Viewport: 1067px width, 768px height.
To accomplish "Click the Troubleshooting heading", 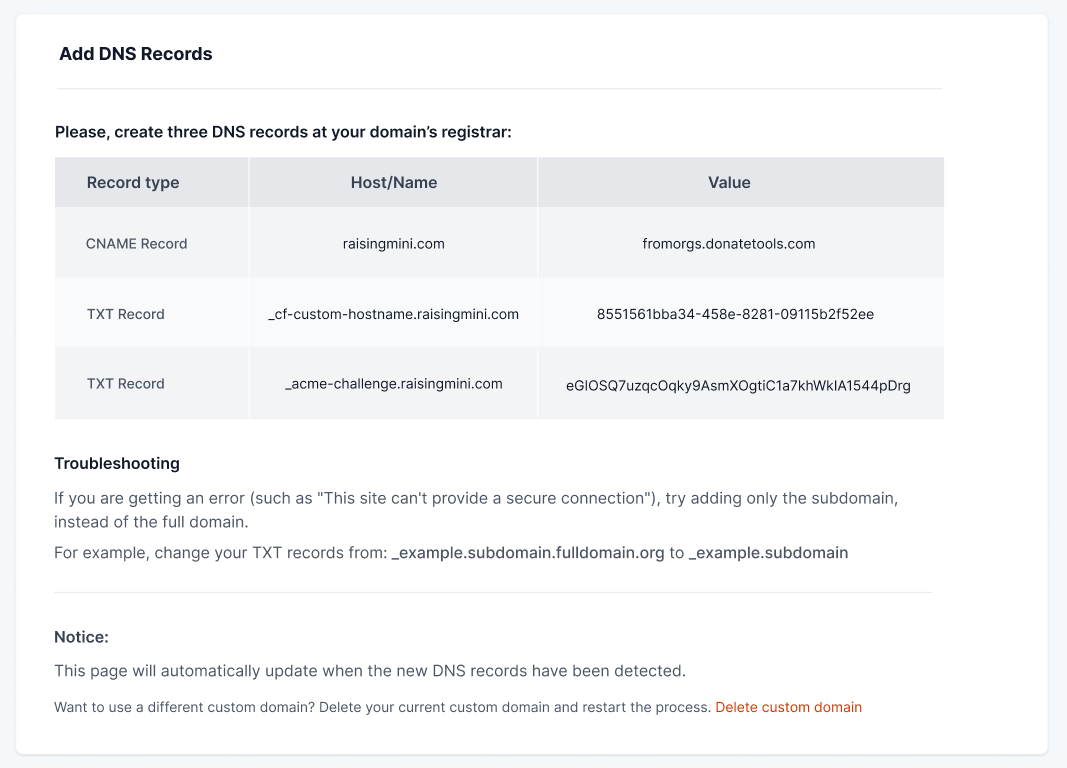I will coord(117,463).
